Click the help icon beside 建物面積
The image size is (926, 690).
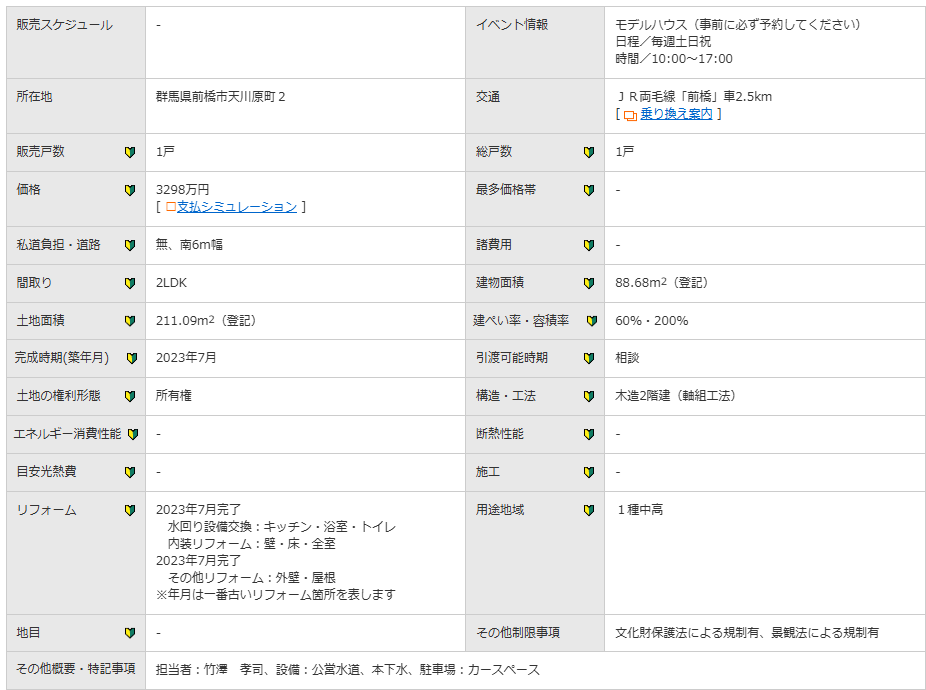589,283
